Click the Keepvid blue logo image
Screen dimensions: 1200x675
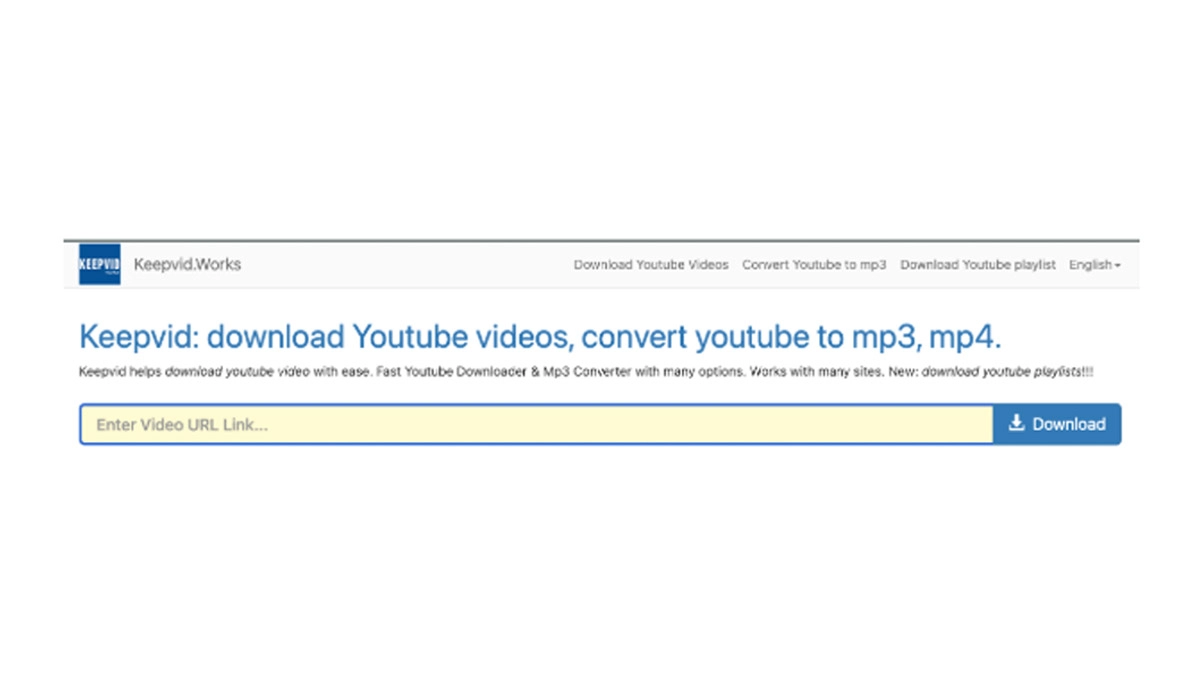(x=99, y=265)
